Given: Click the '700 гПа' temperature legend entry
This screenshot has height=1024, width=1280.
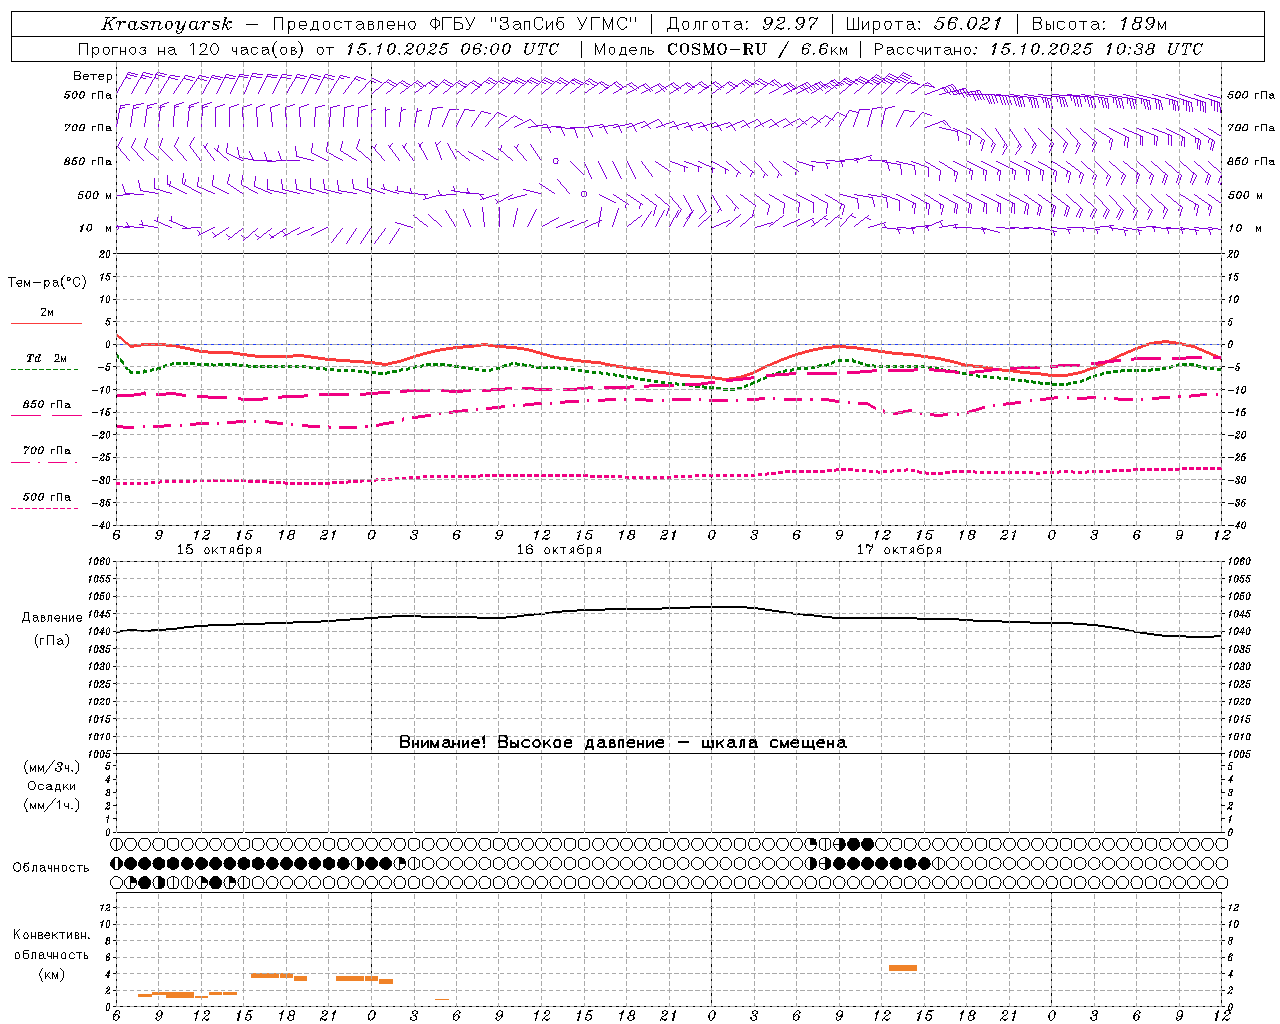Looking at the screenshot, I should coord(47,451).
